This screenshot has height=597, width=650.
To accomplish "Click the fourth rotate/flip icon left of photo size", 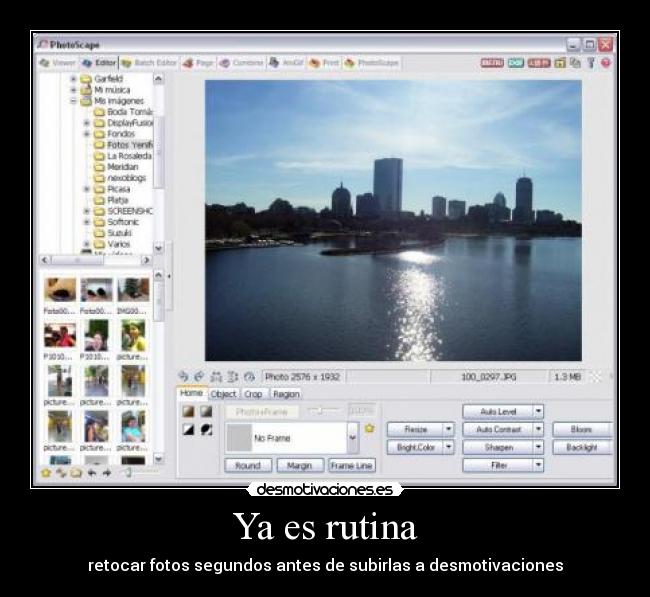I will pos(233,376).
